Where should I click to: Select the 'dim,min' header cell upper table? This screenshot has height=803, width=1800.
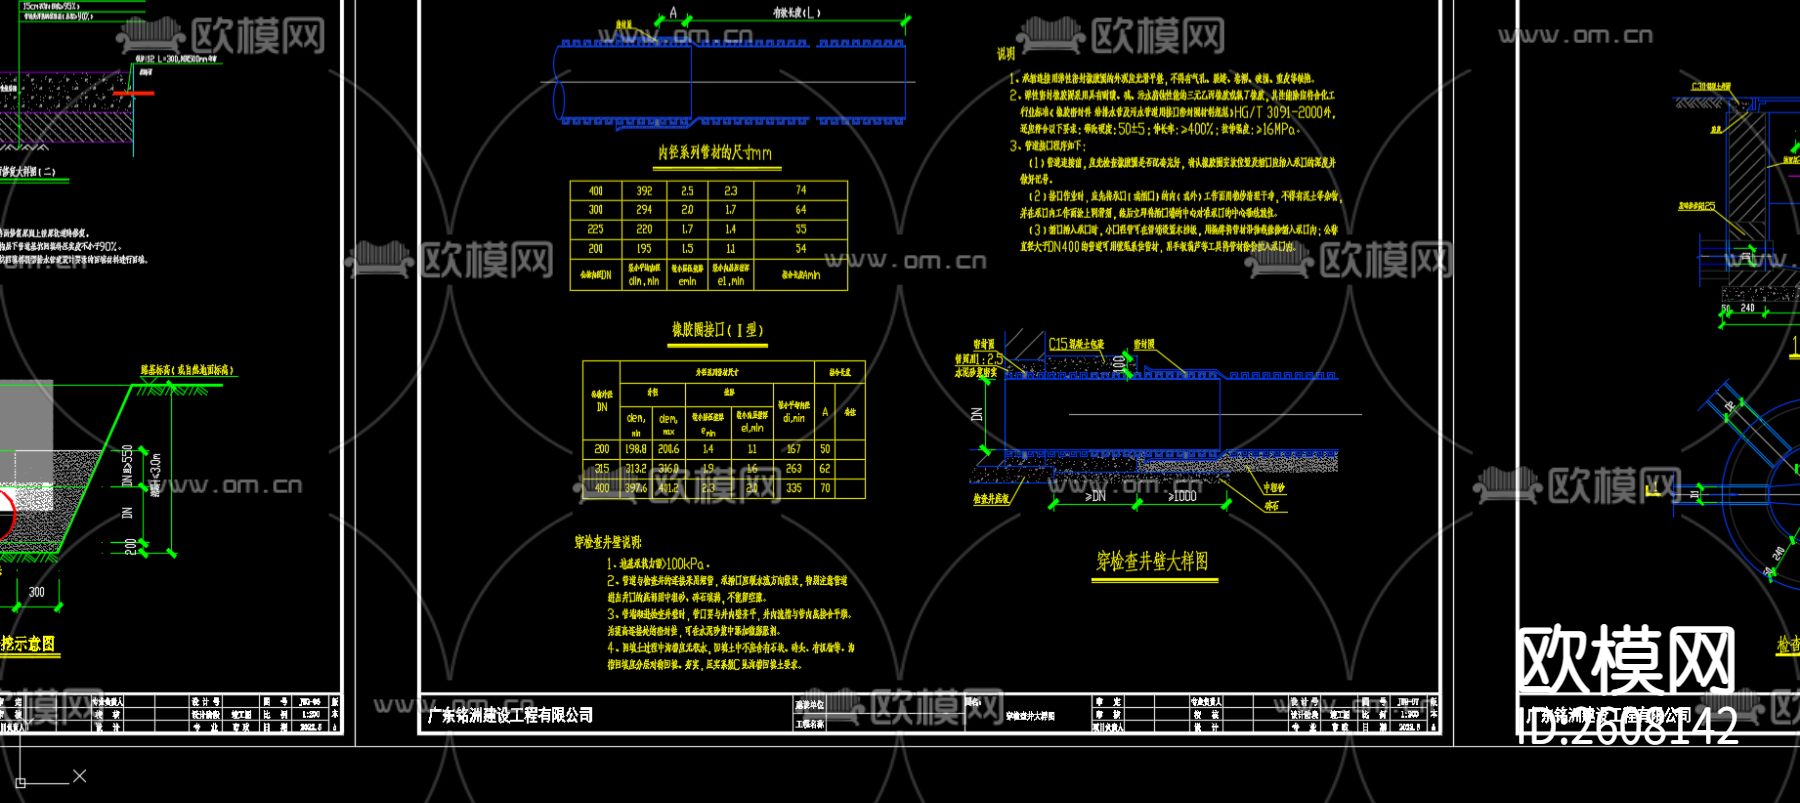click(x=644, y=281)
